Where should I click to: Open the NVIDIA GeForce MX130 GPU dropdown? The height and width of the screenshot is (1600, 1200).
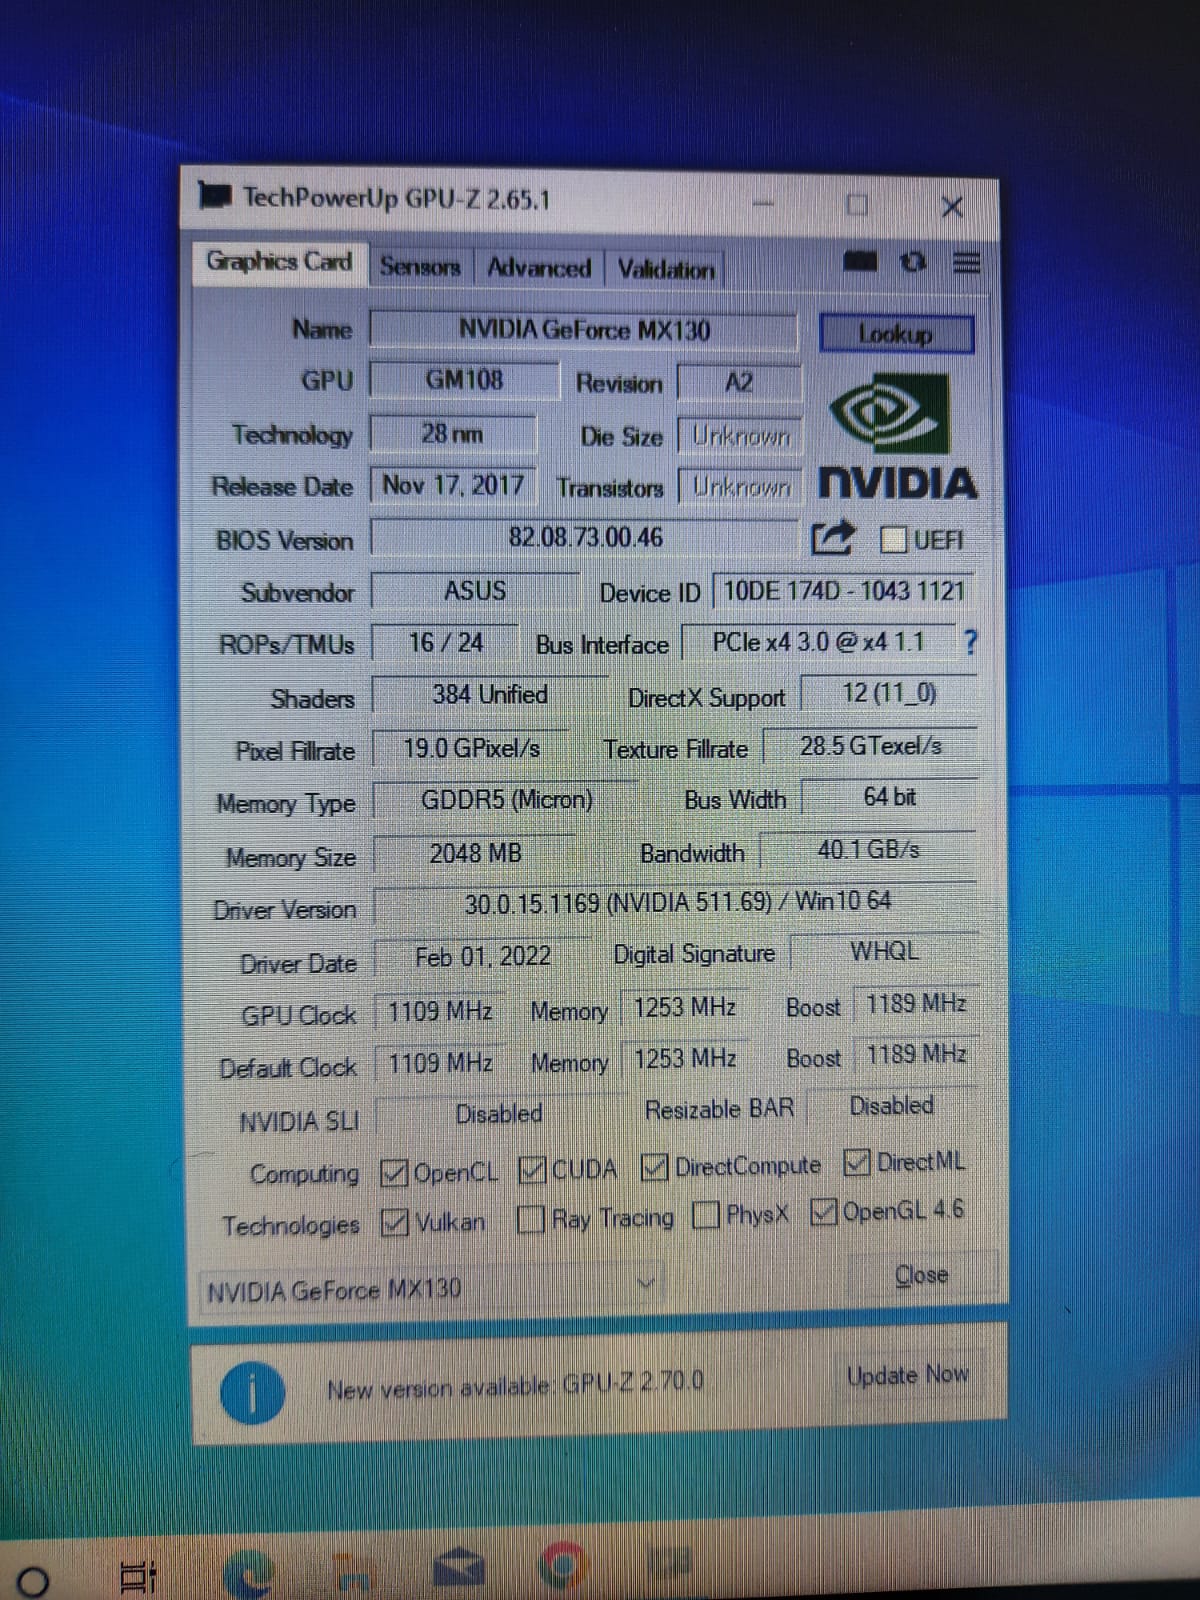tap(432, 1288)
